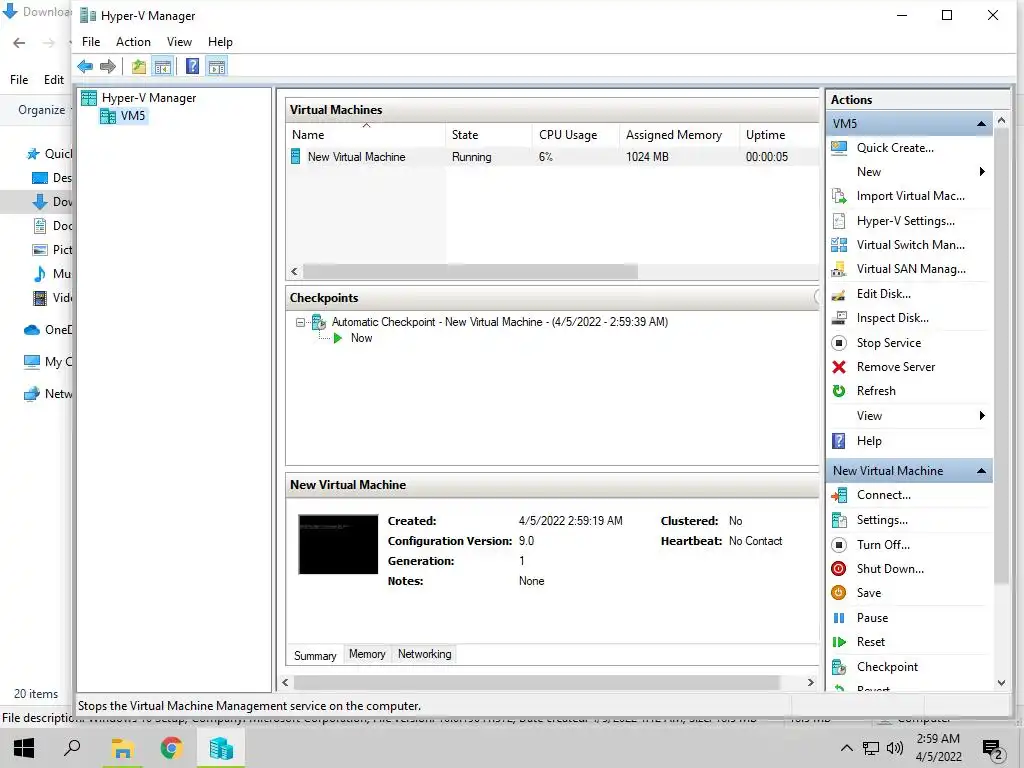This screenshot has width=1024, height=768.
Task: Open the Action menu
Action: pyautogui.click(x=133, y=42)
